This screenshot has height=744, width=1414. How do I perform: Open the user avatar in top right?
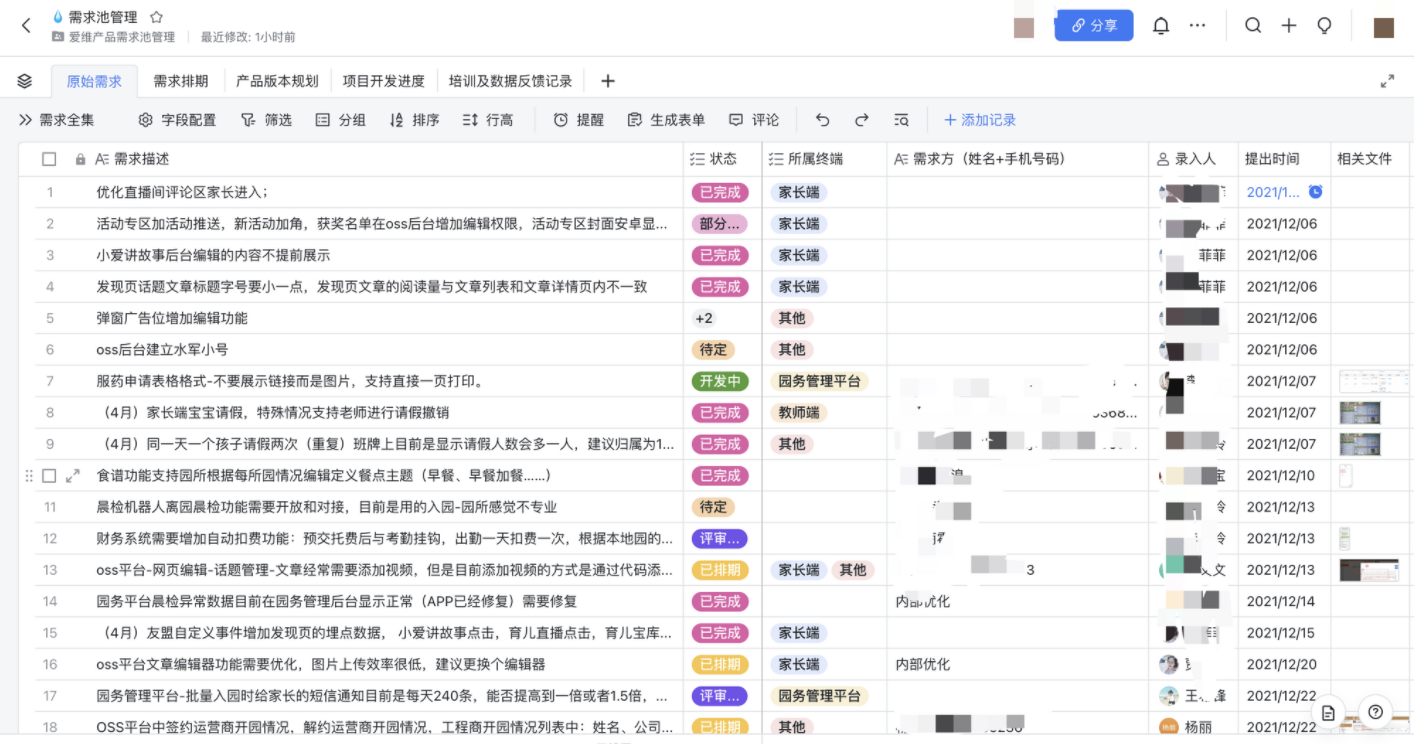(x=1384, y=27)
